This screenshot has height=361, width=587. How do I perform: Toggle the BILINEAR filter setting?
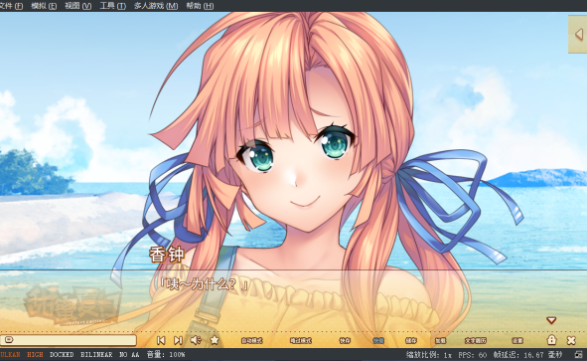pyautogui.click(x=96, y=354)
